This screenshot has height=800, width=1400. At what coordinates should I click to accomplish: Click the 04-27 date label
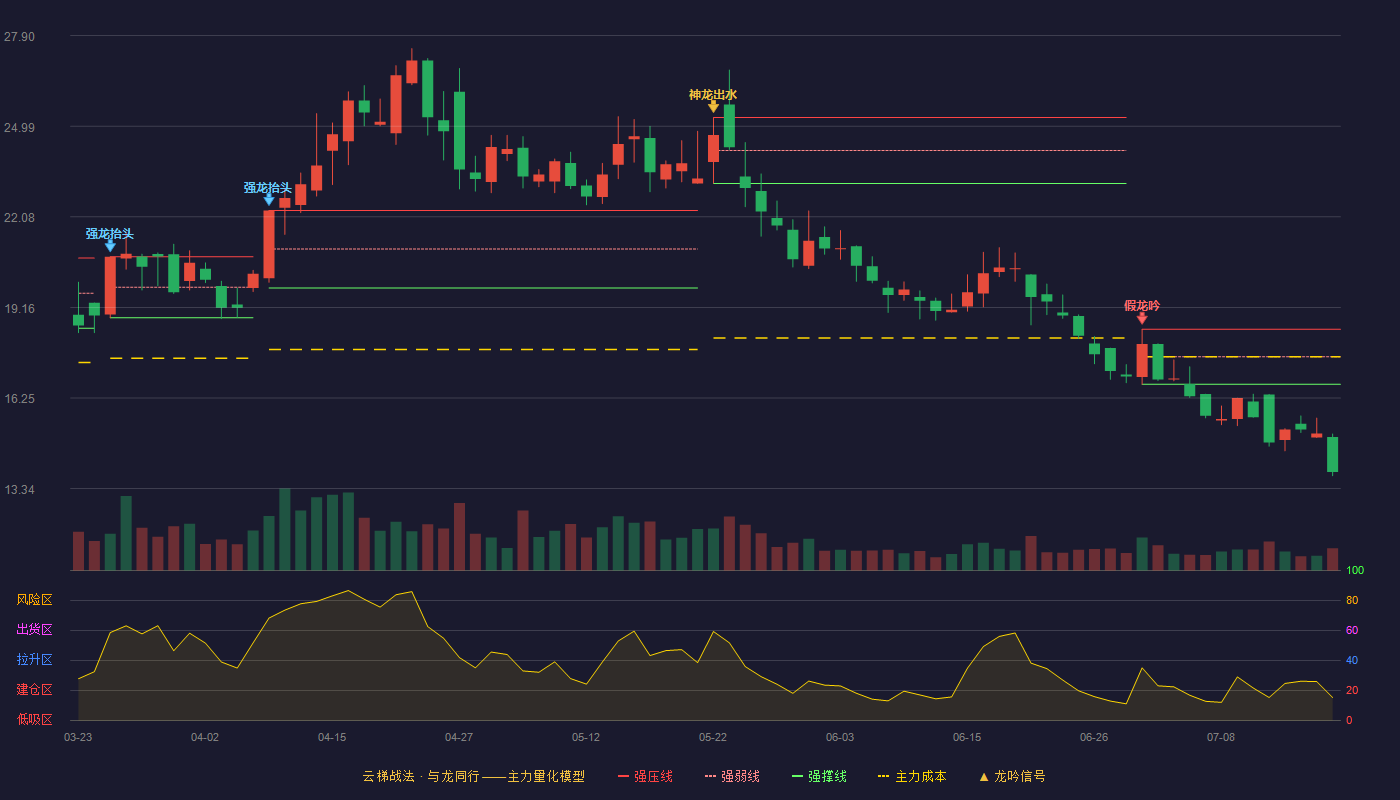pyautogui.click(x=459, y=737)
